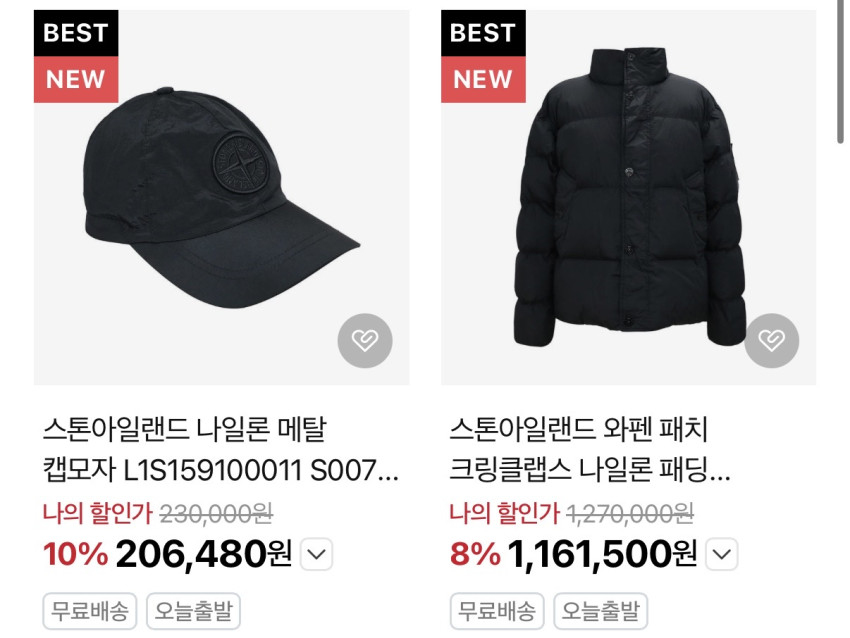850x638 pixels.
Task: Click the BEST badge on the jacket item
Action: tap(483, 33)
